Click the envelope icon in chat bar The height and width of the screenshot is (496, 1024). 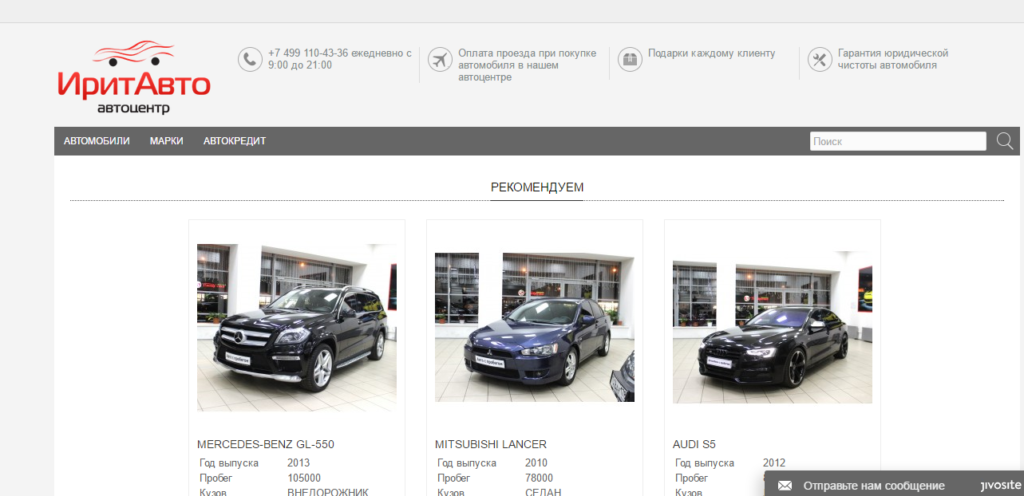pos(785,486)
